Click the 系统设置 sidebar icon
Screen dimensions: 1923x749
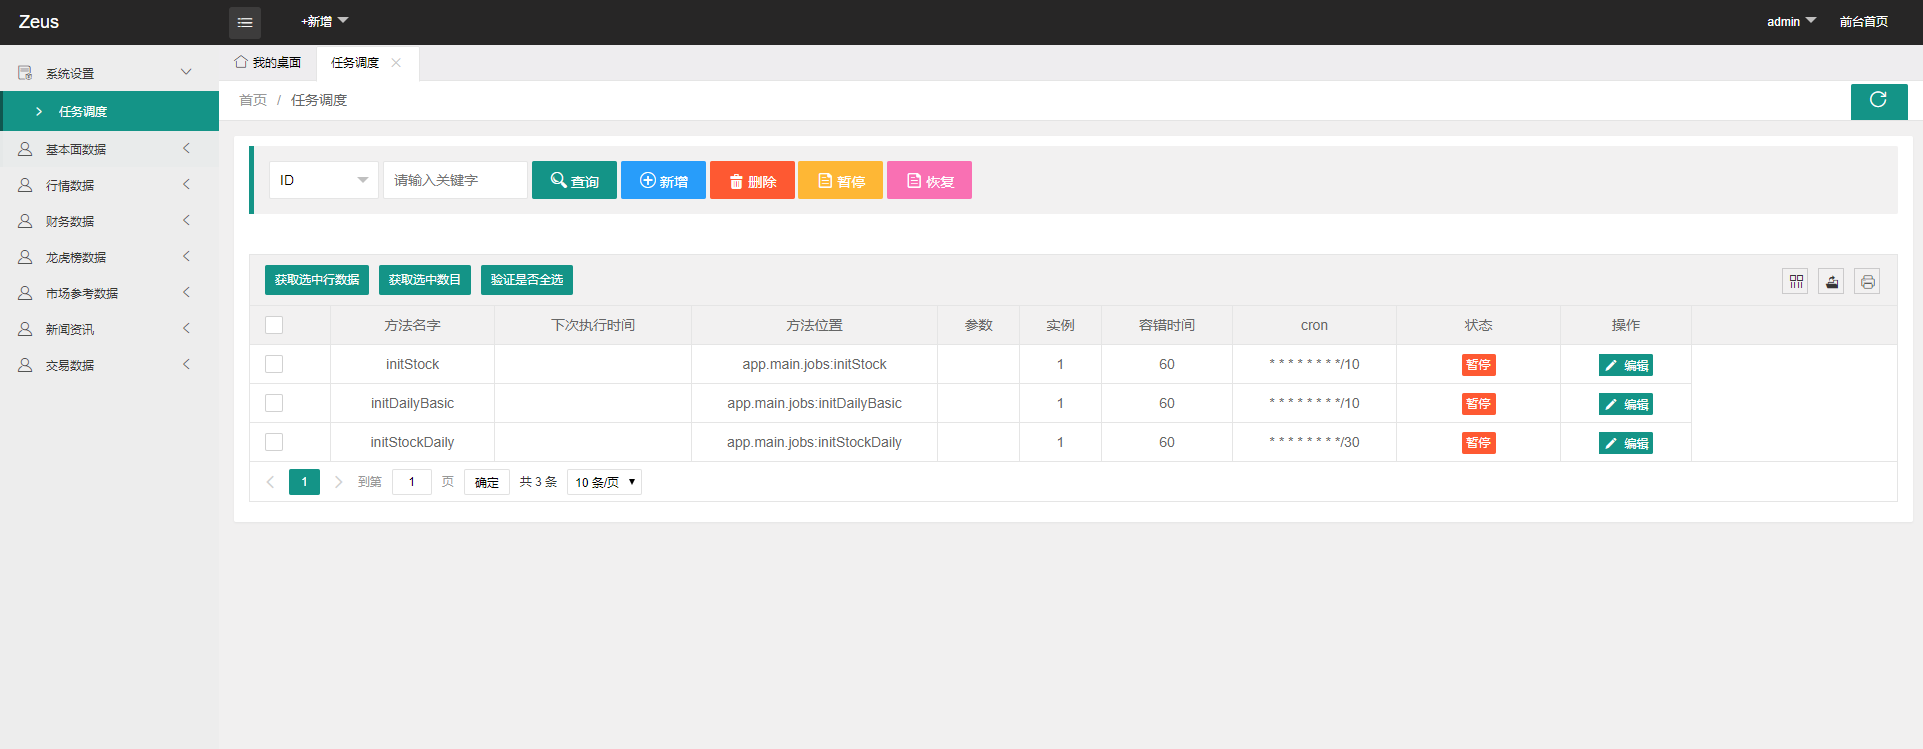25,73
